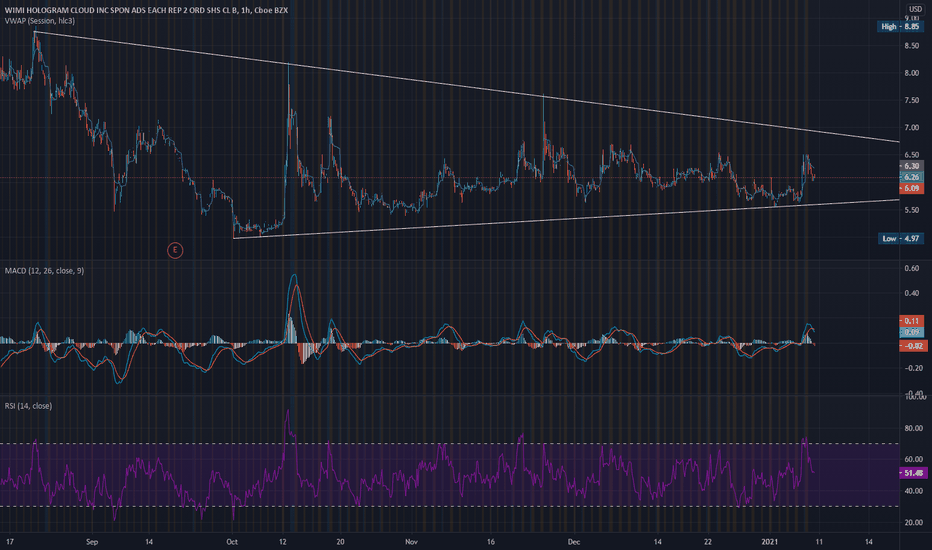
Task: Click the 'Nov' date on time axis
Action: coord(411,542)
